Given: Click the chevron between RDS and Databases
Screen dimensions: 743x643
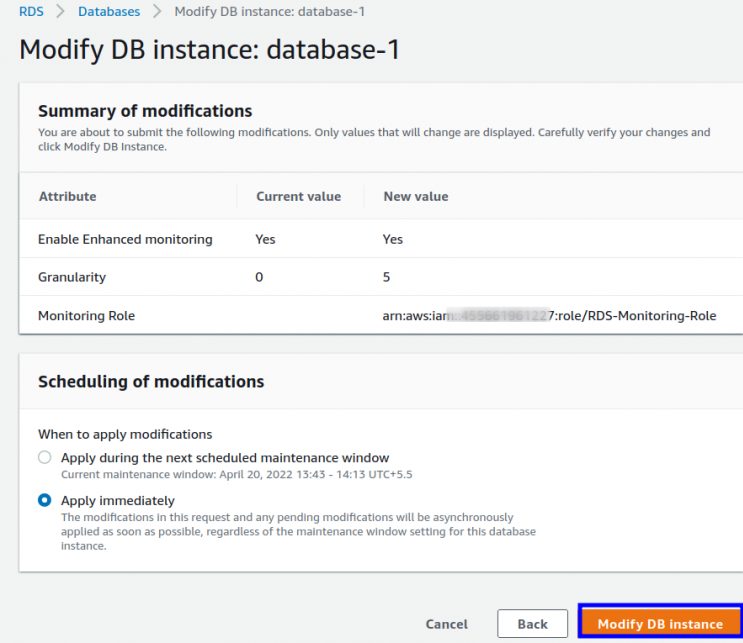Looking at the screenshot, I should click(61, 12).
